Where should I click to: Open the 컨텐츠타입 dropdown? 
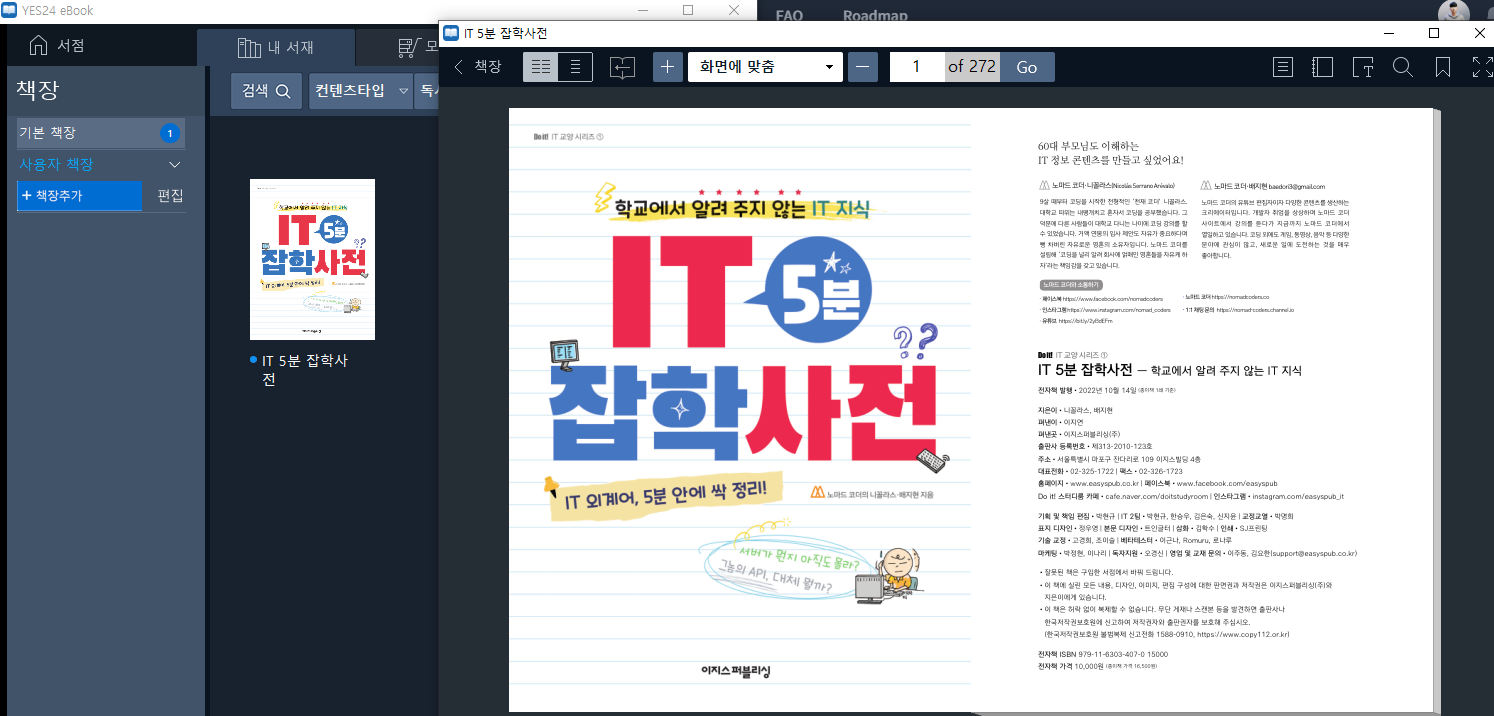361,91
